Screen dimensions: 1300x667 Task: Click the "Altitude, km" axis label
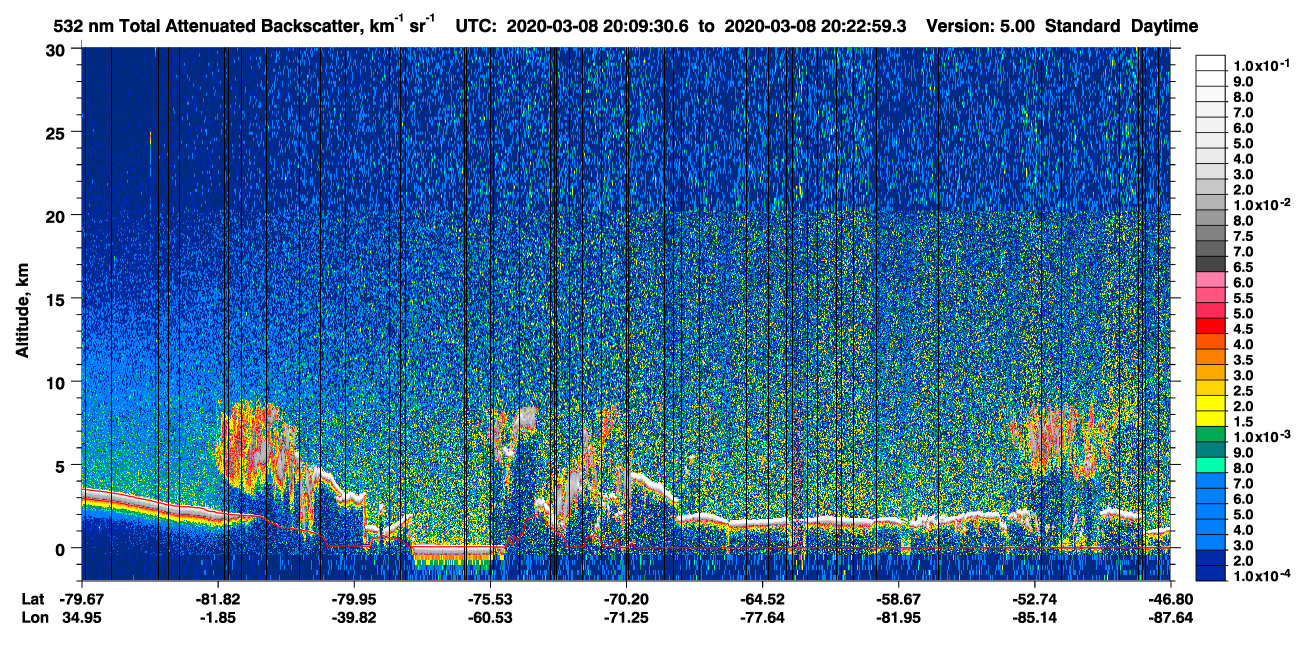(22, 313)
